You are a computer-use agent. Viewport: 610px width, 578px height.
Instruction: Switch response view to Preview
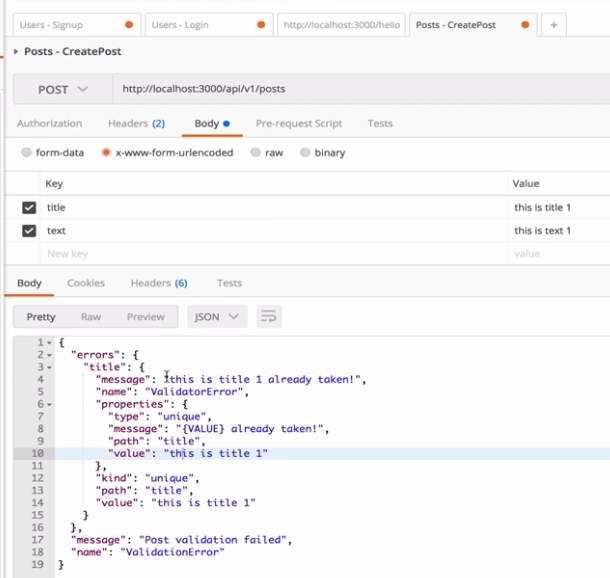(x=145, y=317)
